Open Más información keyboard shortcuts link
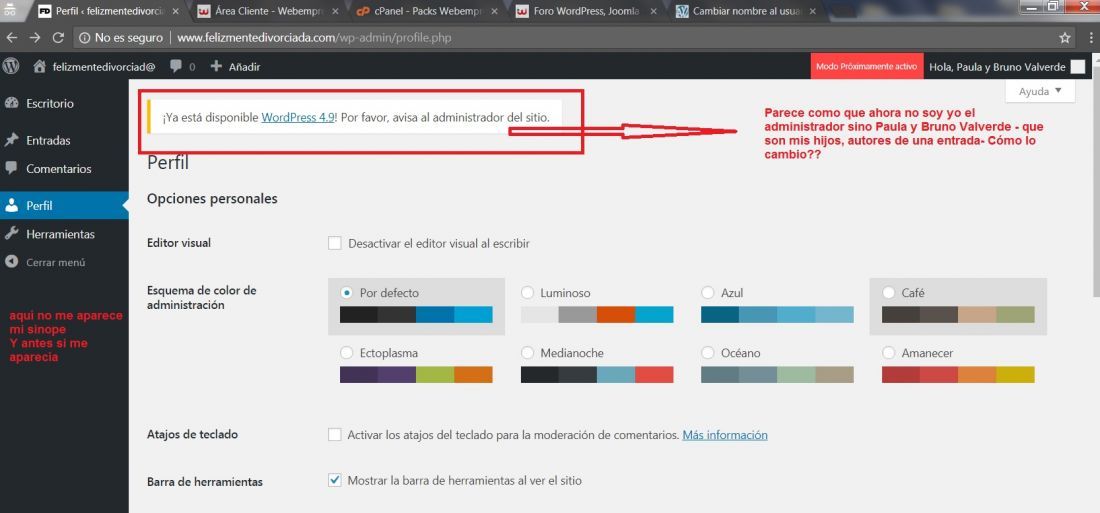Image resolution: width=1100 pixels, height=513 pixels. (725, 434)
